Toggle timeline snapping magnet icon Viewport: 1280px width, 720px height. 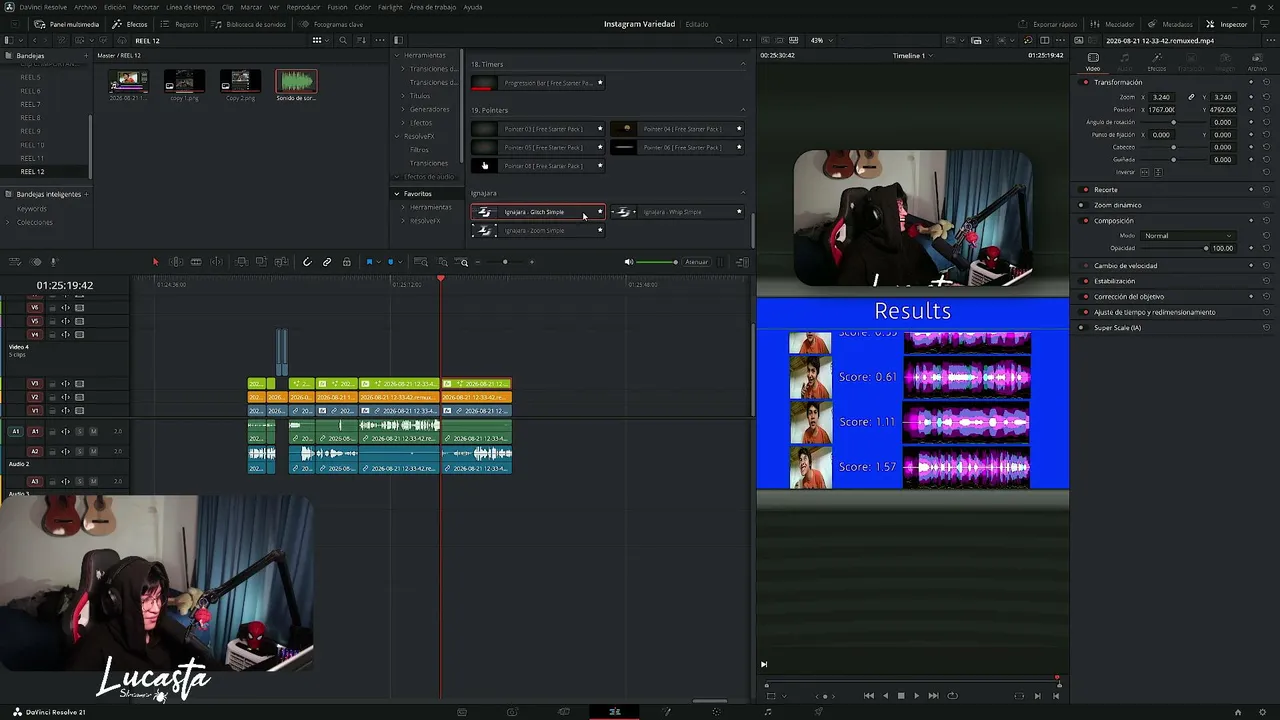307,262
